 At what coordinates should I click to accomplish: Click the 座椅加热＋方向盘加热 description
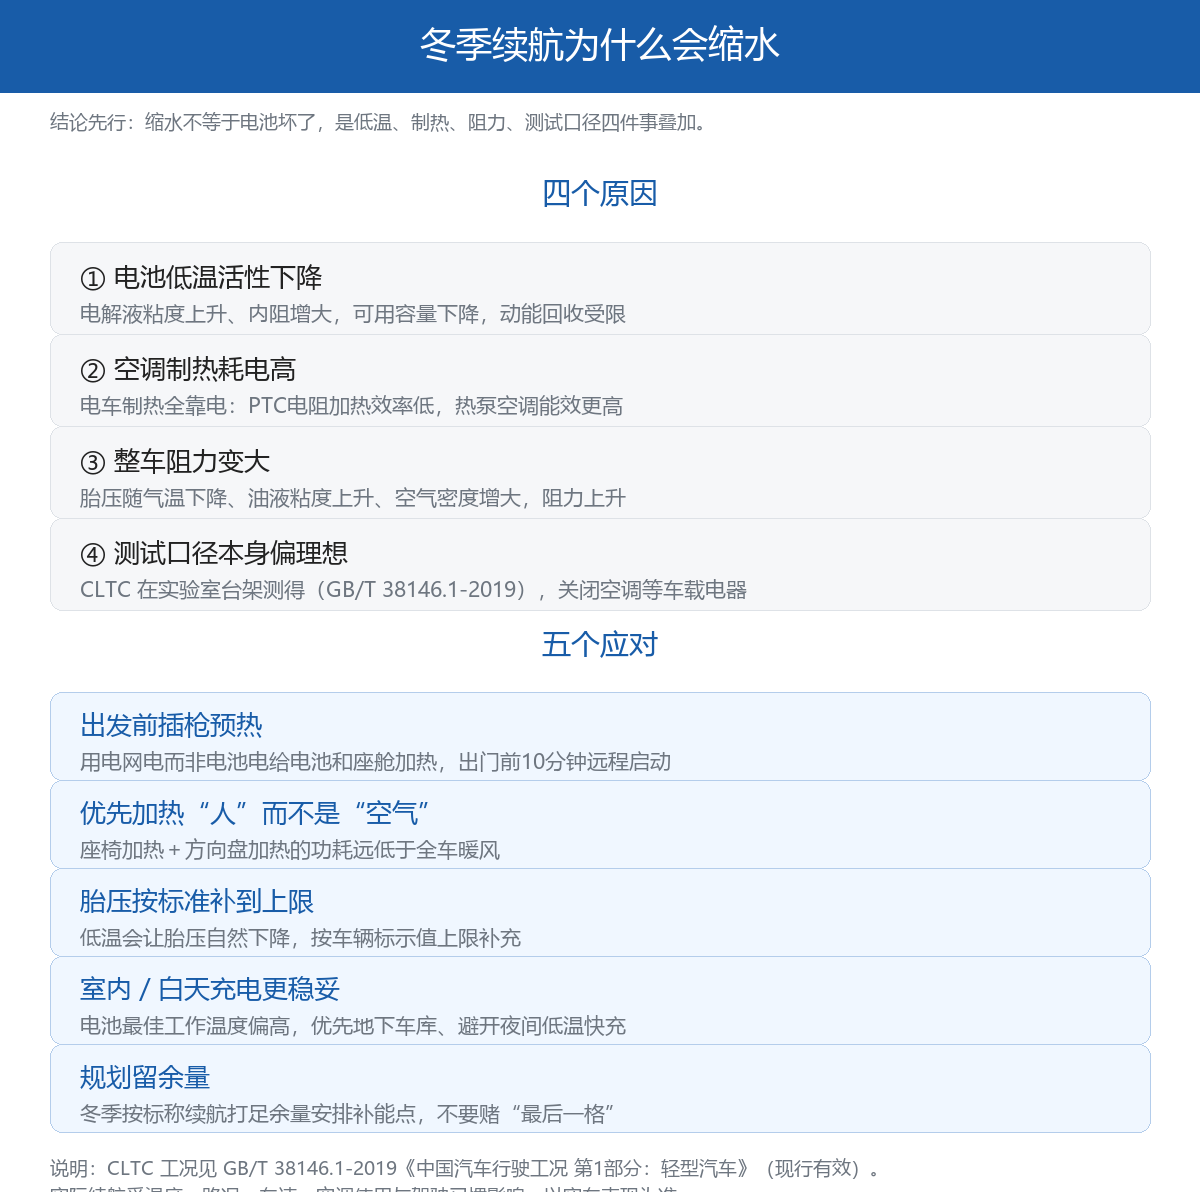point(290,850)
